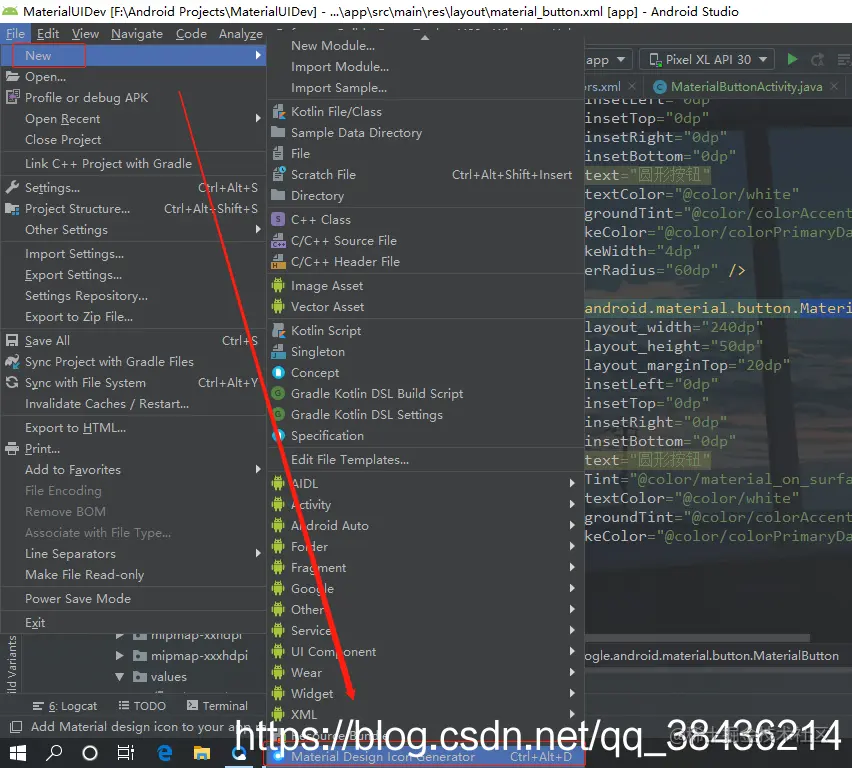
Task: Select Specification in the New submenu
Action: coord(425,436)
